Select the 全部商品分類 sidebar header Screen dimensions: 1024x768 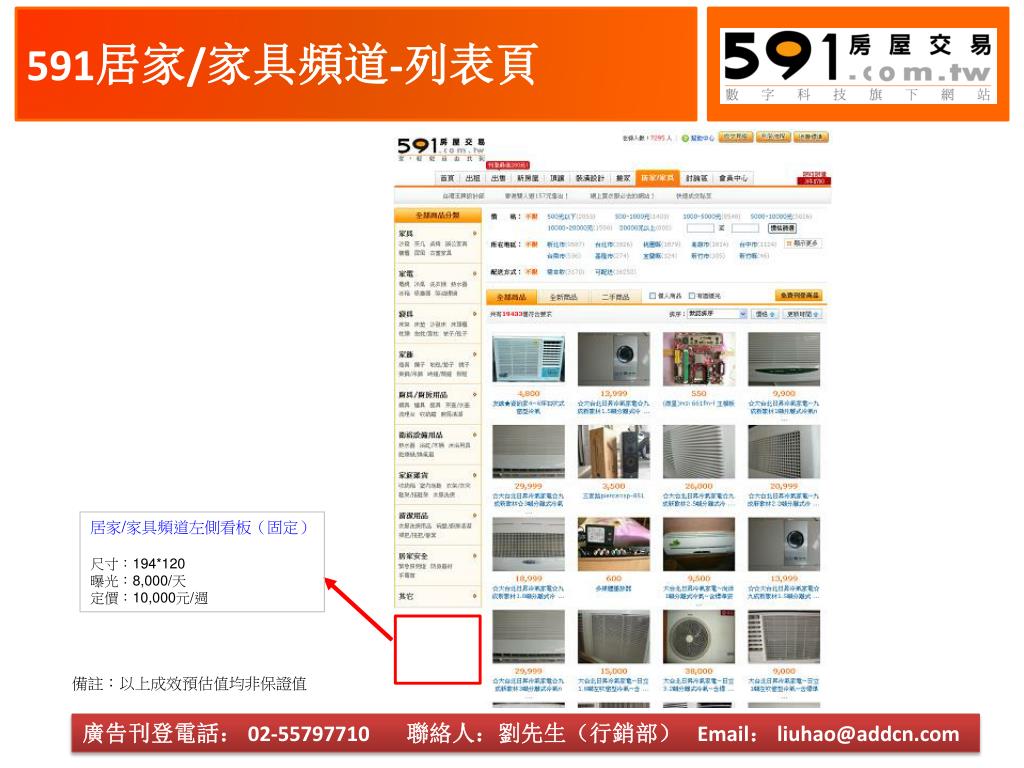tap(438, 215)
